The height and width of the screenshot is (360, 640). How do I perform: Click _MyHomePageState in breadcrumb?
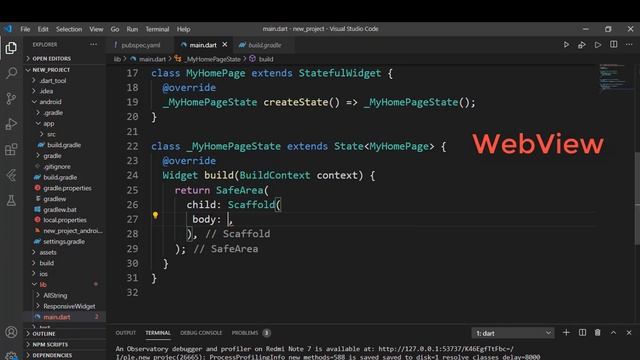point(213,59)
